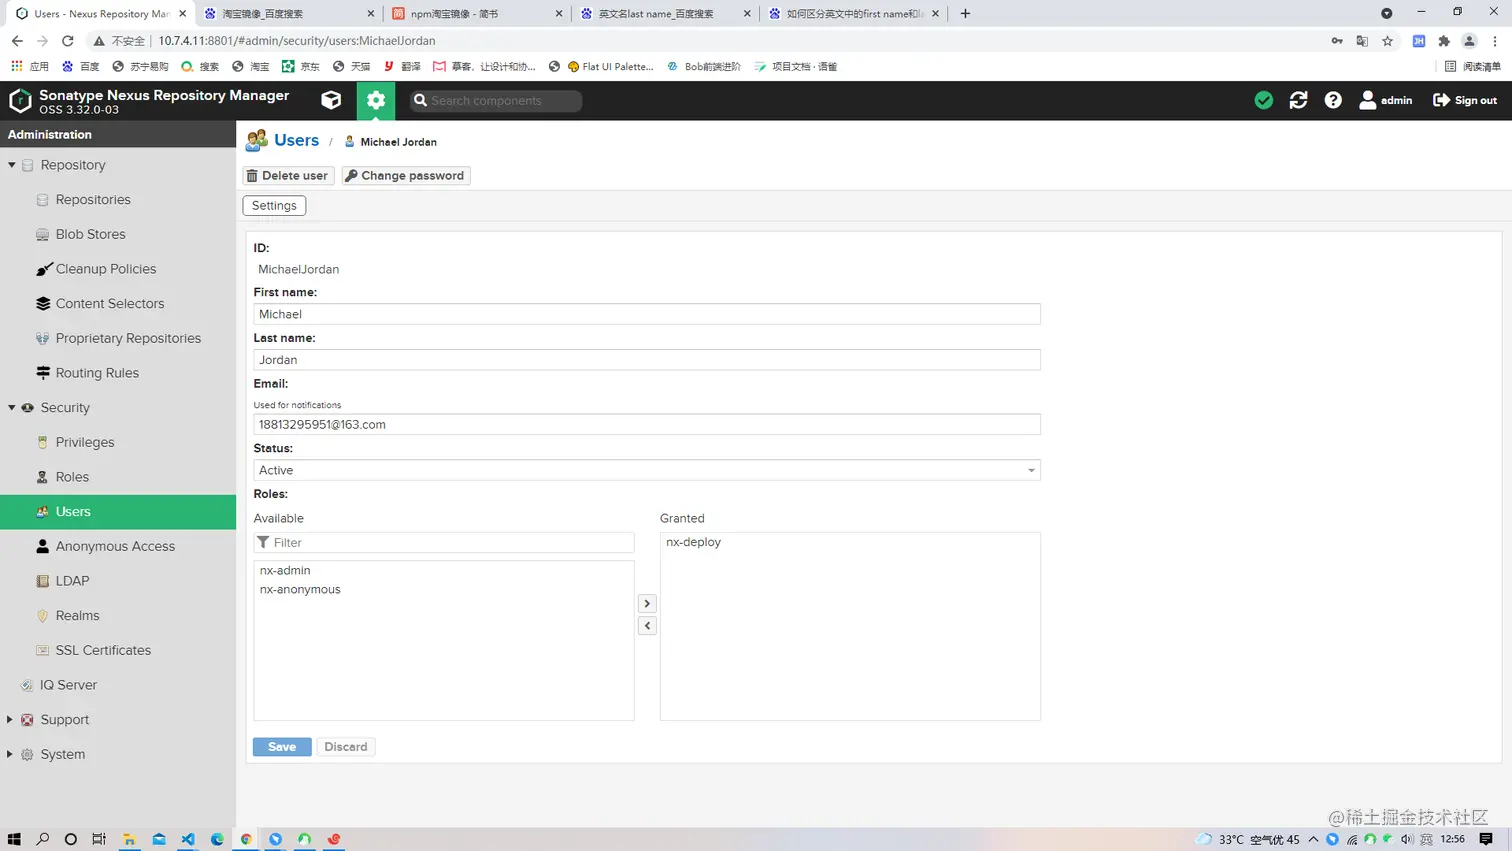Switch to the 淘宝镜像_百度搜索 browser tab
This screenshot has width=1512, height=851.
288,14
